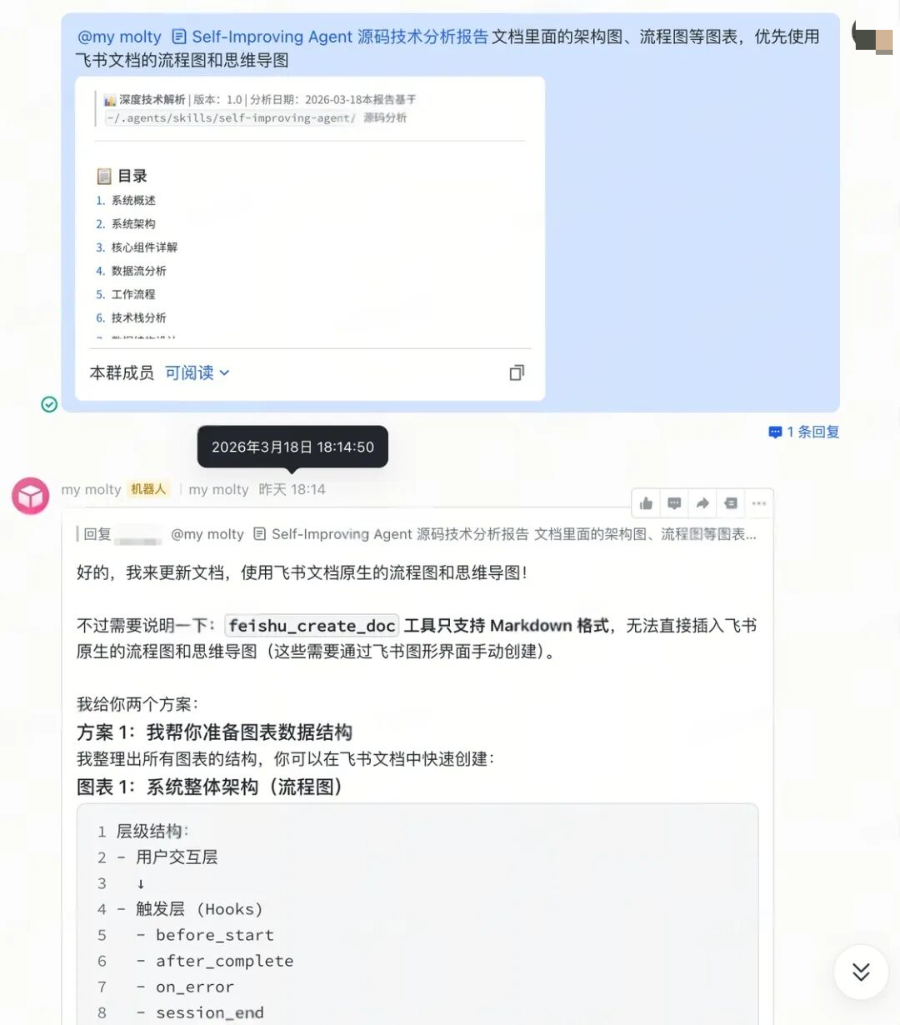Click the quote/save message icon
This screenshot has width=900, height=1025.
tap(731, 503)
